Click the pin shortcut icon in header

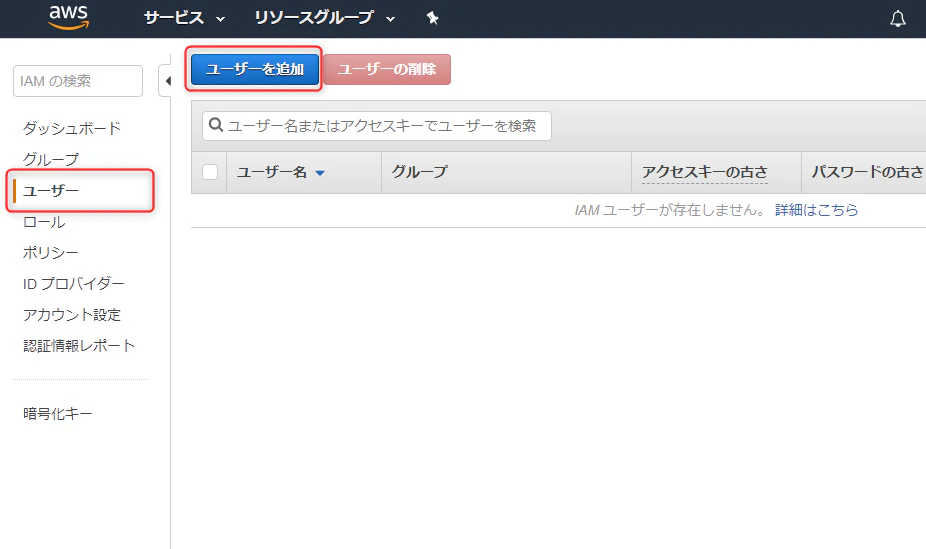click(x=432, y=18)
